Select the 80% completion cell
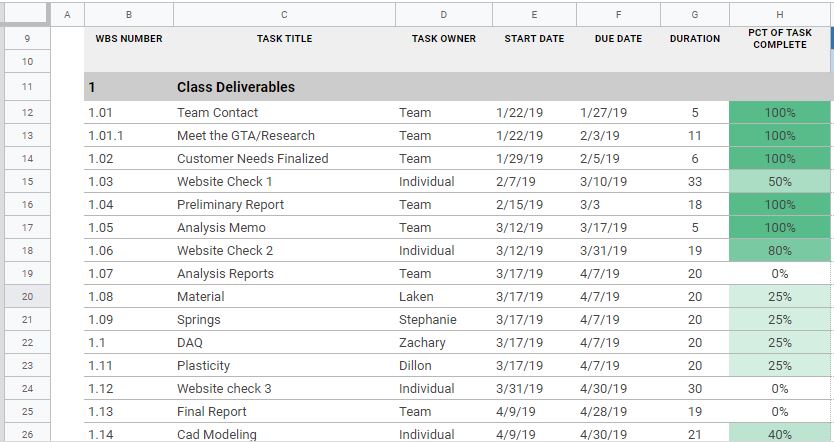The image size is (834, 442). click(779, 251)
